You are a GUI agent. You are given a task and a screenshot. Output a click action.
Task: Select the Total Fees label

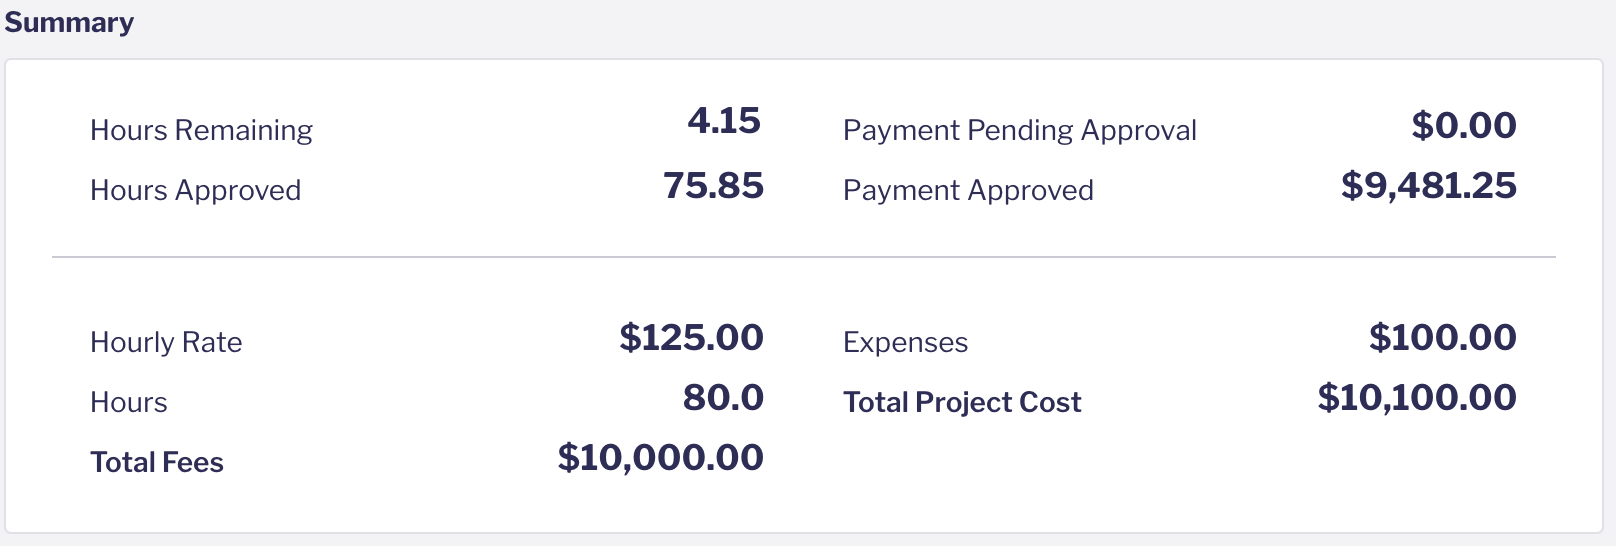pyautogui.click(x=157, y=462)
